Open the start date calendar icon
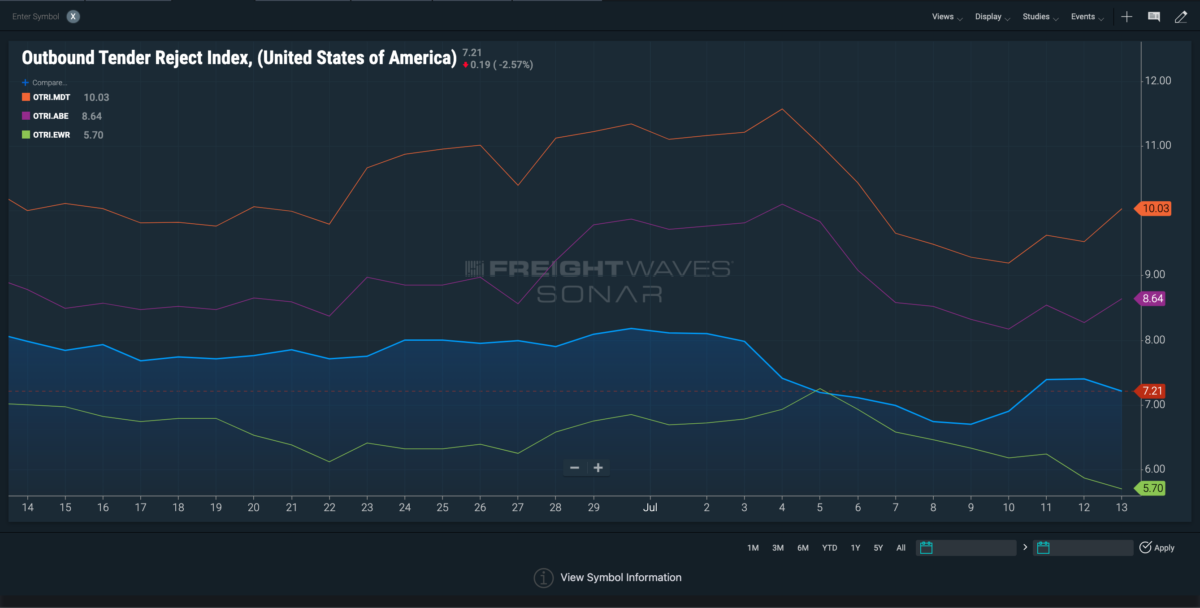This screenshot has width=1200, height=608. coord(926,548)
